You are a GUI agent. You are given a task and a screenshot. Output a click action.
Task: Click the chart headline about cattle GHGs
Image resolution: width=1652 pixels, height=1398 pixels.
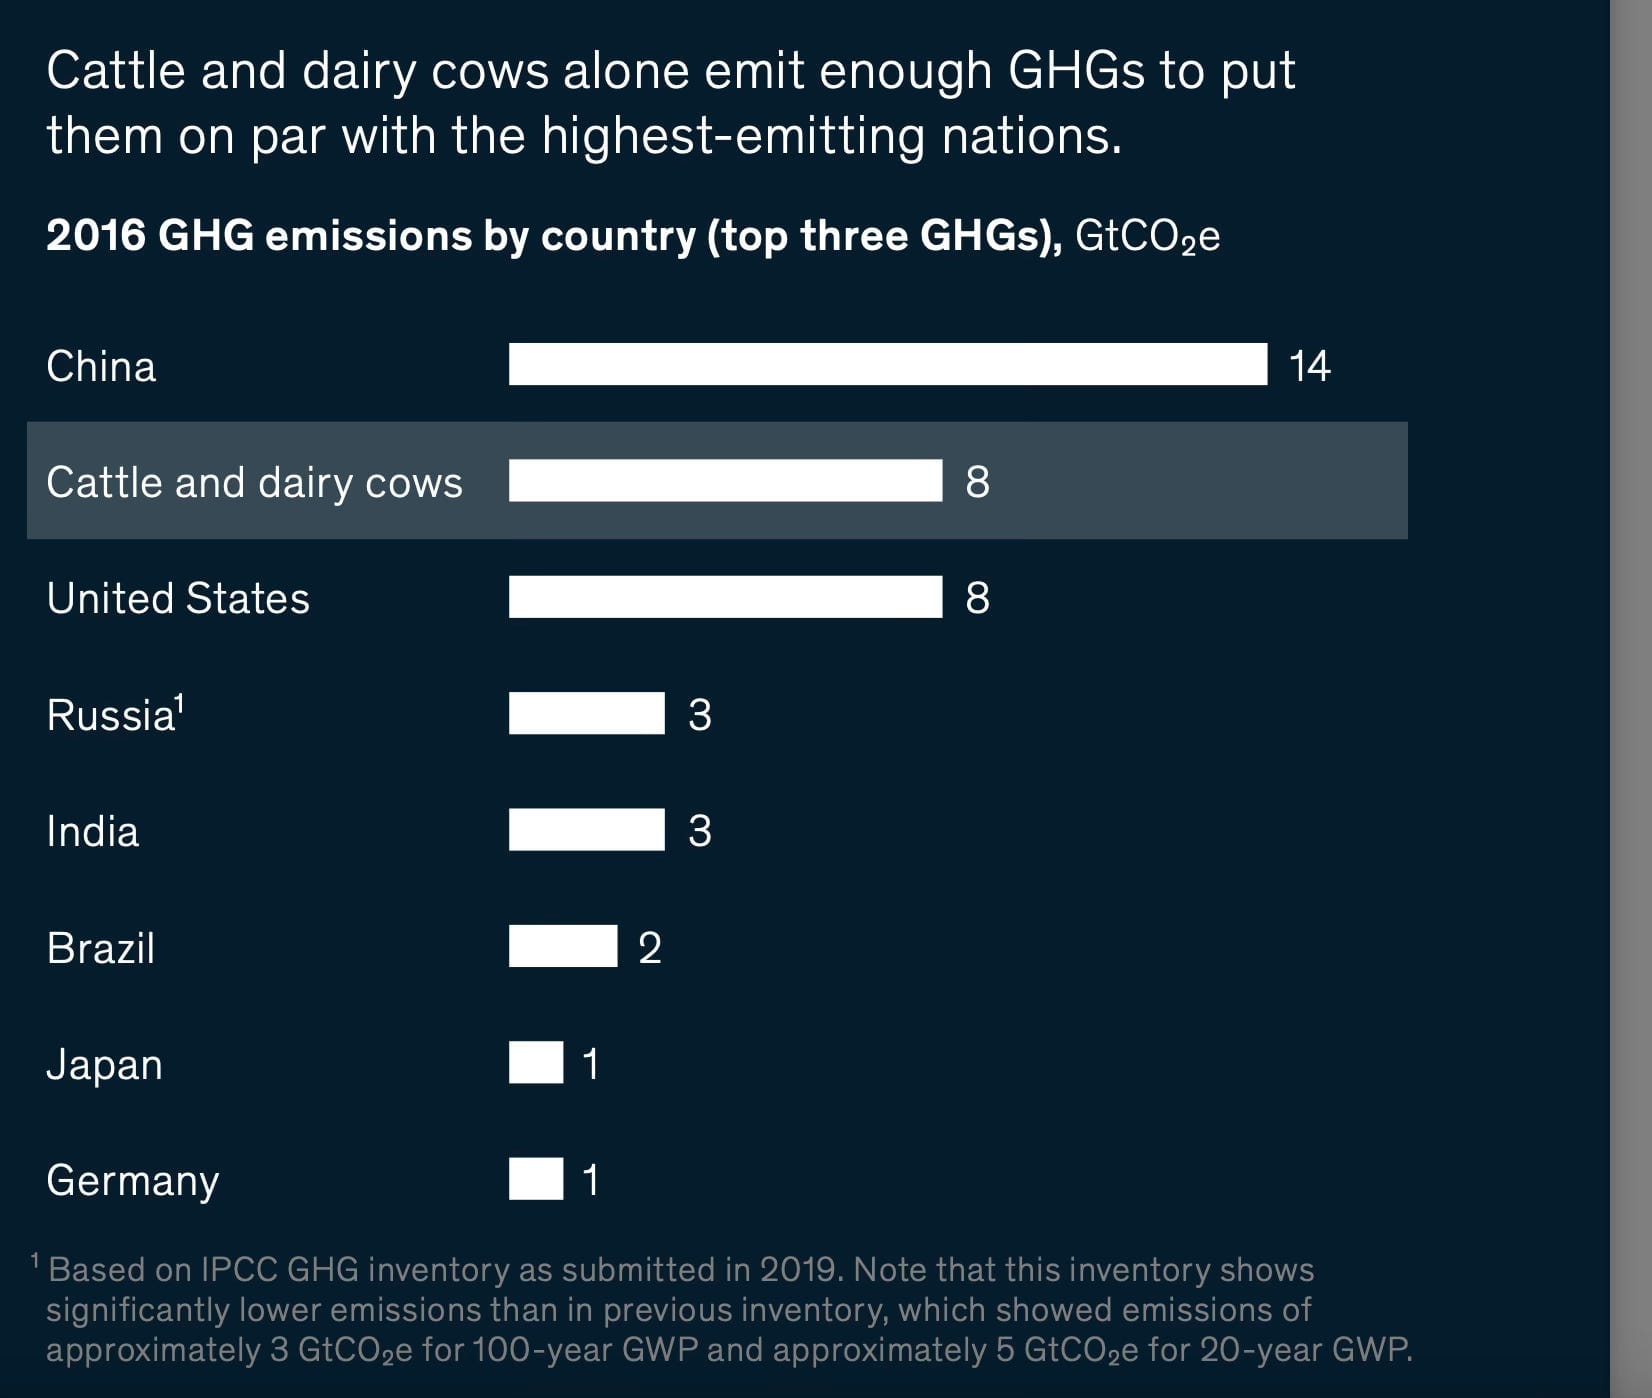pos(671,103)
